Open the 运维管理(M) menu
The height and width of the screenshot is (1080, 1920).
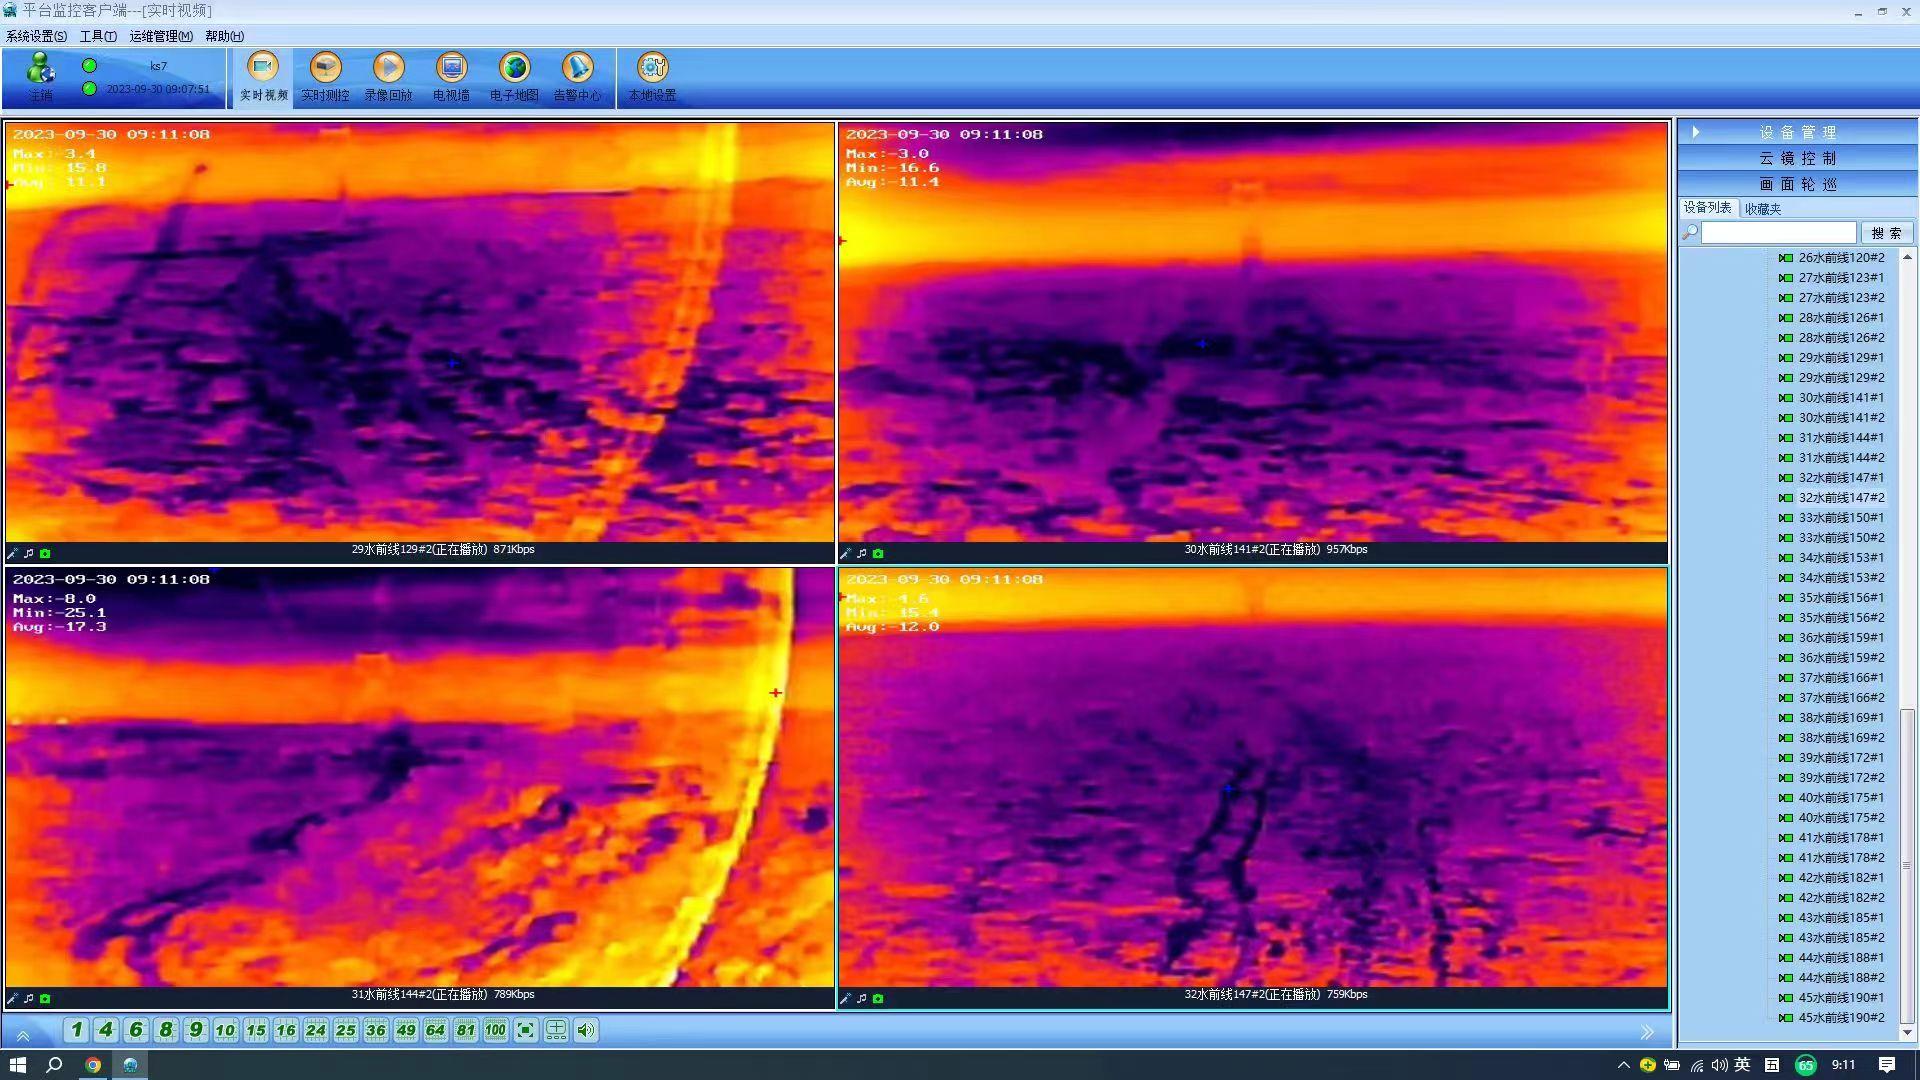pos(160,36)
